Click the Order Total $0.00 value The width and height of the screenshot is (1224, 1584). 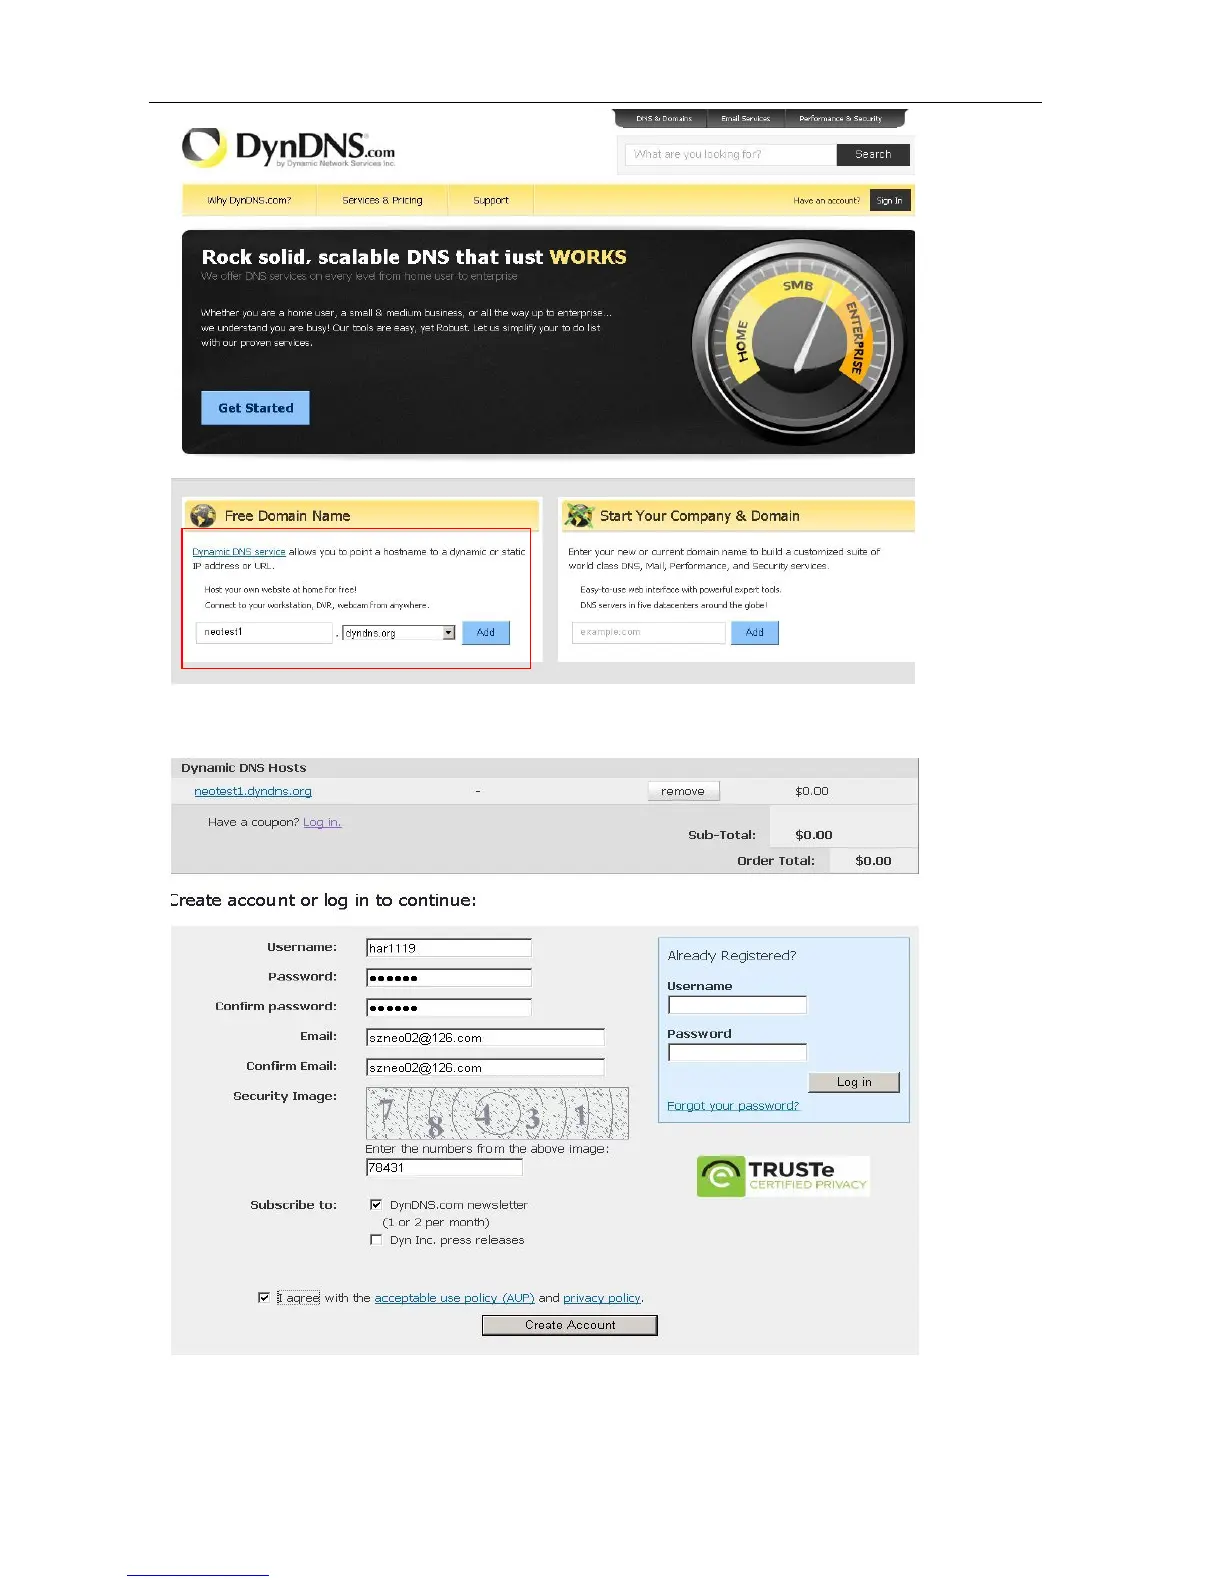point(873,861)
